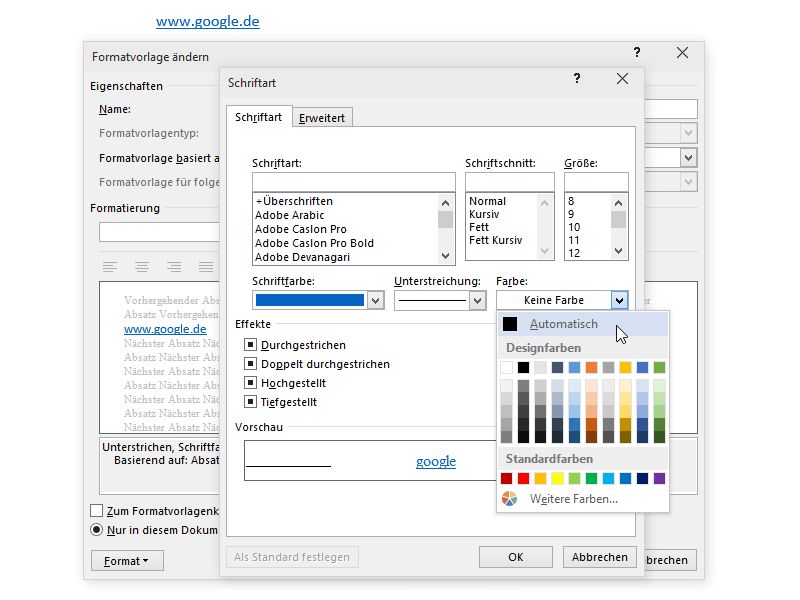Pick orange swatch in Designfarben top row
The width and height of the screenshot is (800, 600).
591,367
